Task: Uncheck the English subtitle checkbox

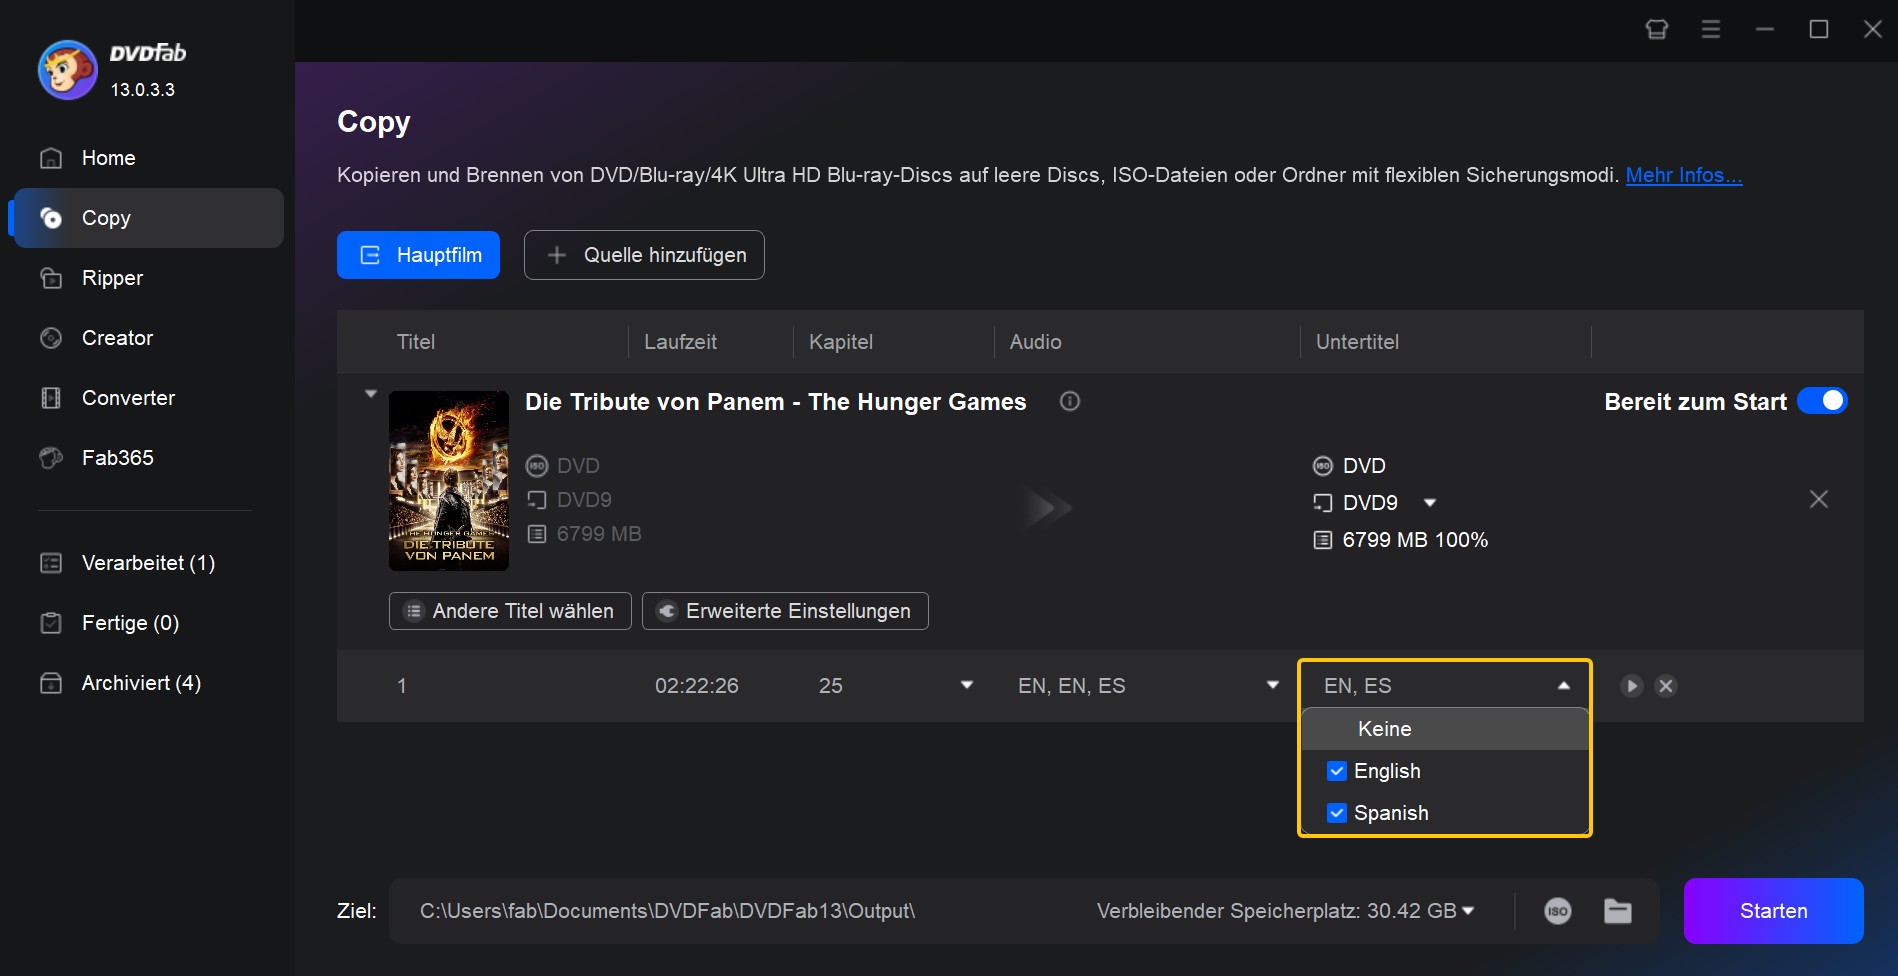Action: coord(1337,771)
